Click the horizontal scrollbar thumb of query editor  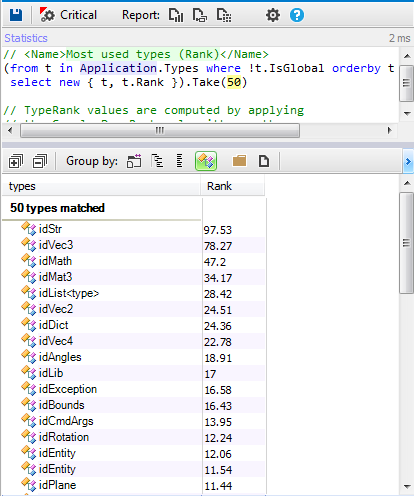(x=160, y=130)
